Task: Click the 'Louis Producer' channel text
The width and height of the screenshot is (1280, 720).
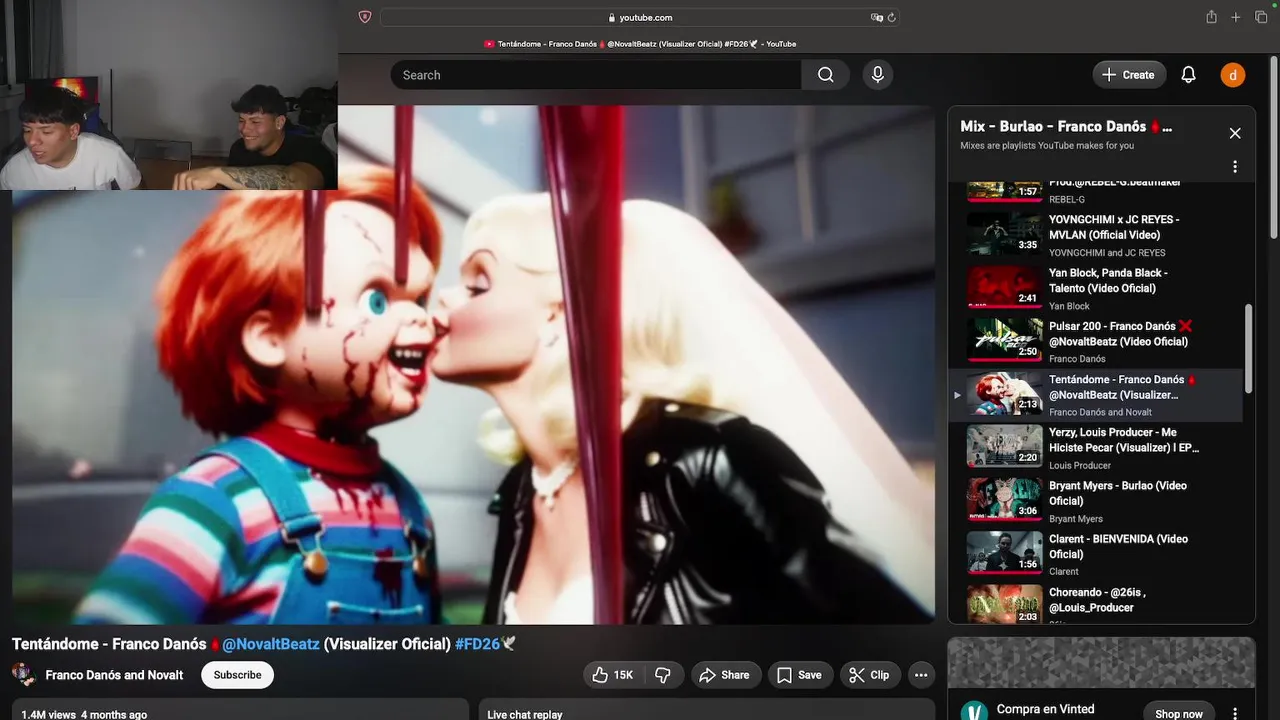Action: tap(1079, 465)
